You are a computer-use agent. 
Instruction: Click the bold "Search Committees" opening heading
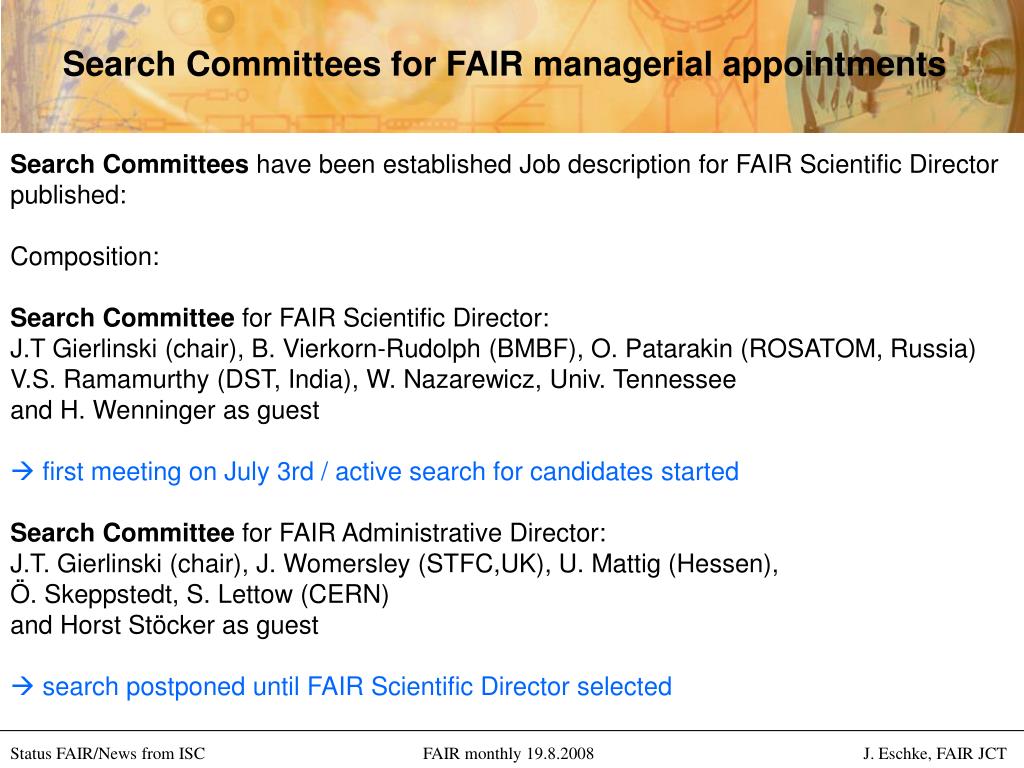tap(130, 164)
